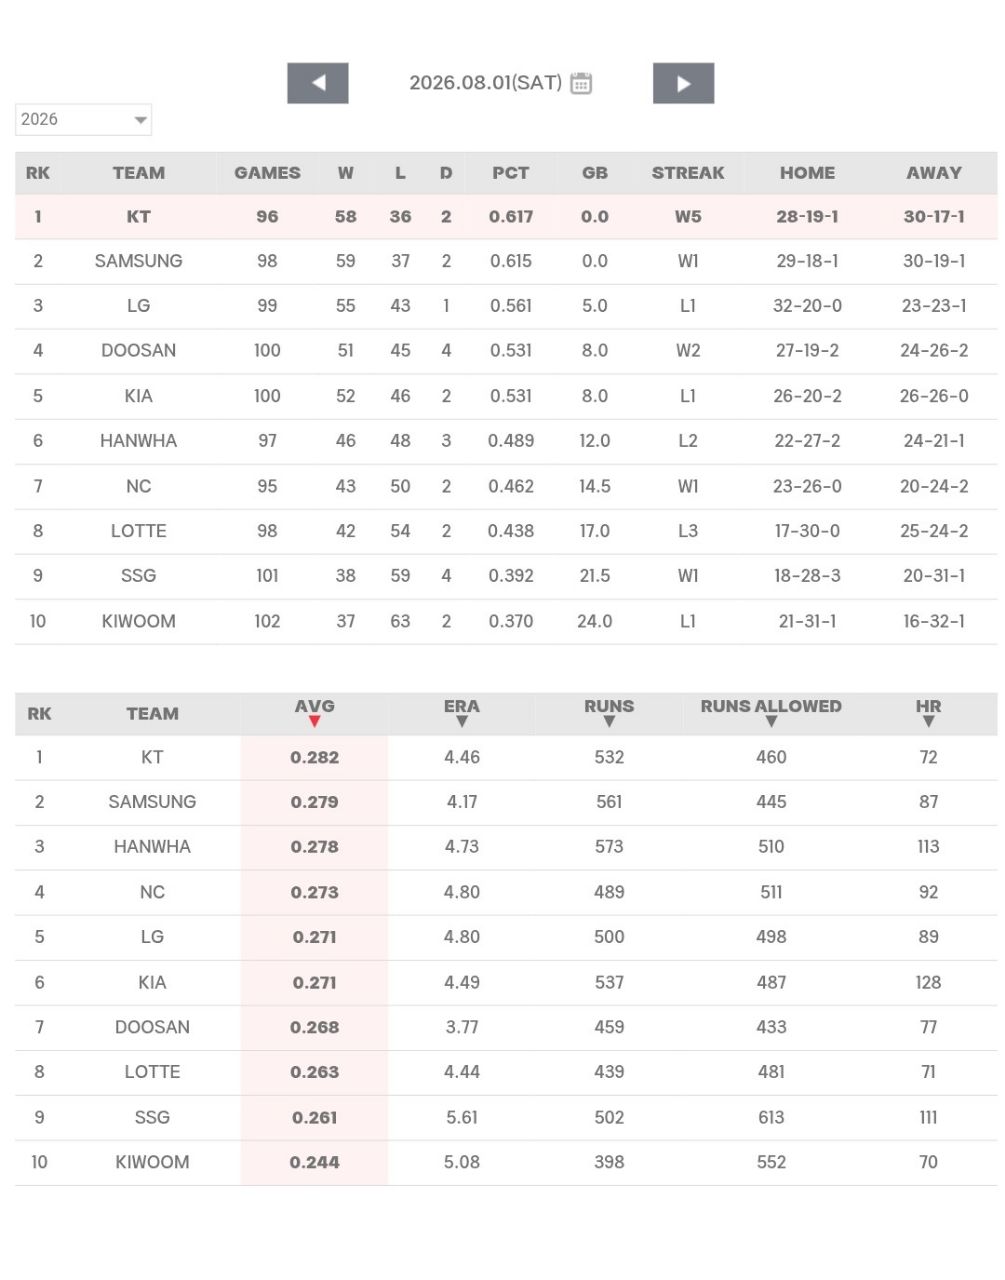The image size is (1005, 1280).
Task: Sort teams by HR arrow
Action: click(x=928, y=721)
